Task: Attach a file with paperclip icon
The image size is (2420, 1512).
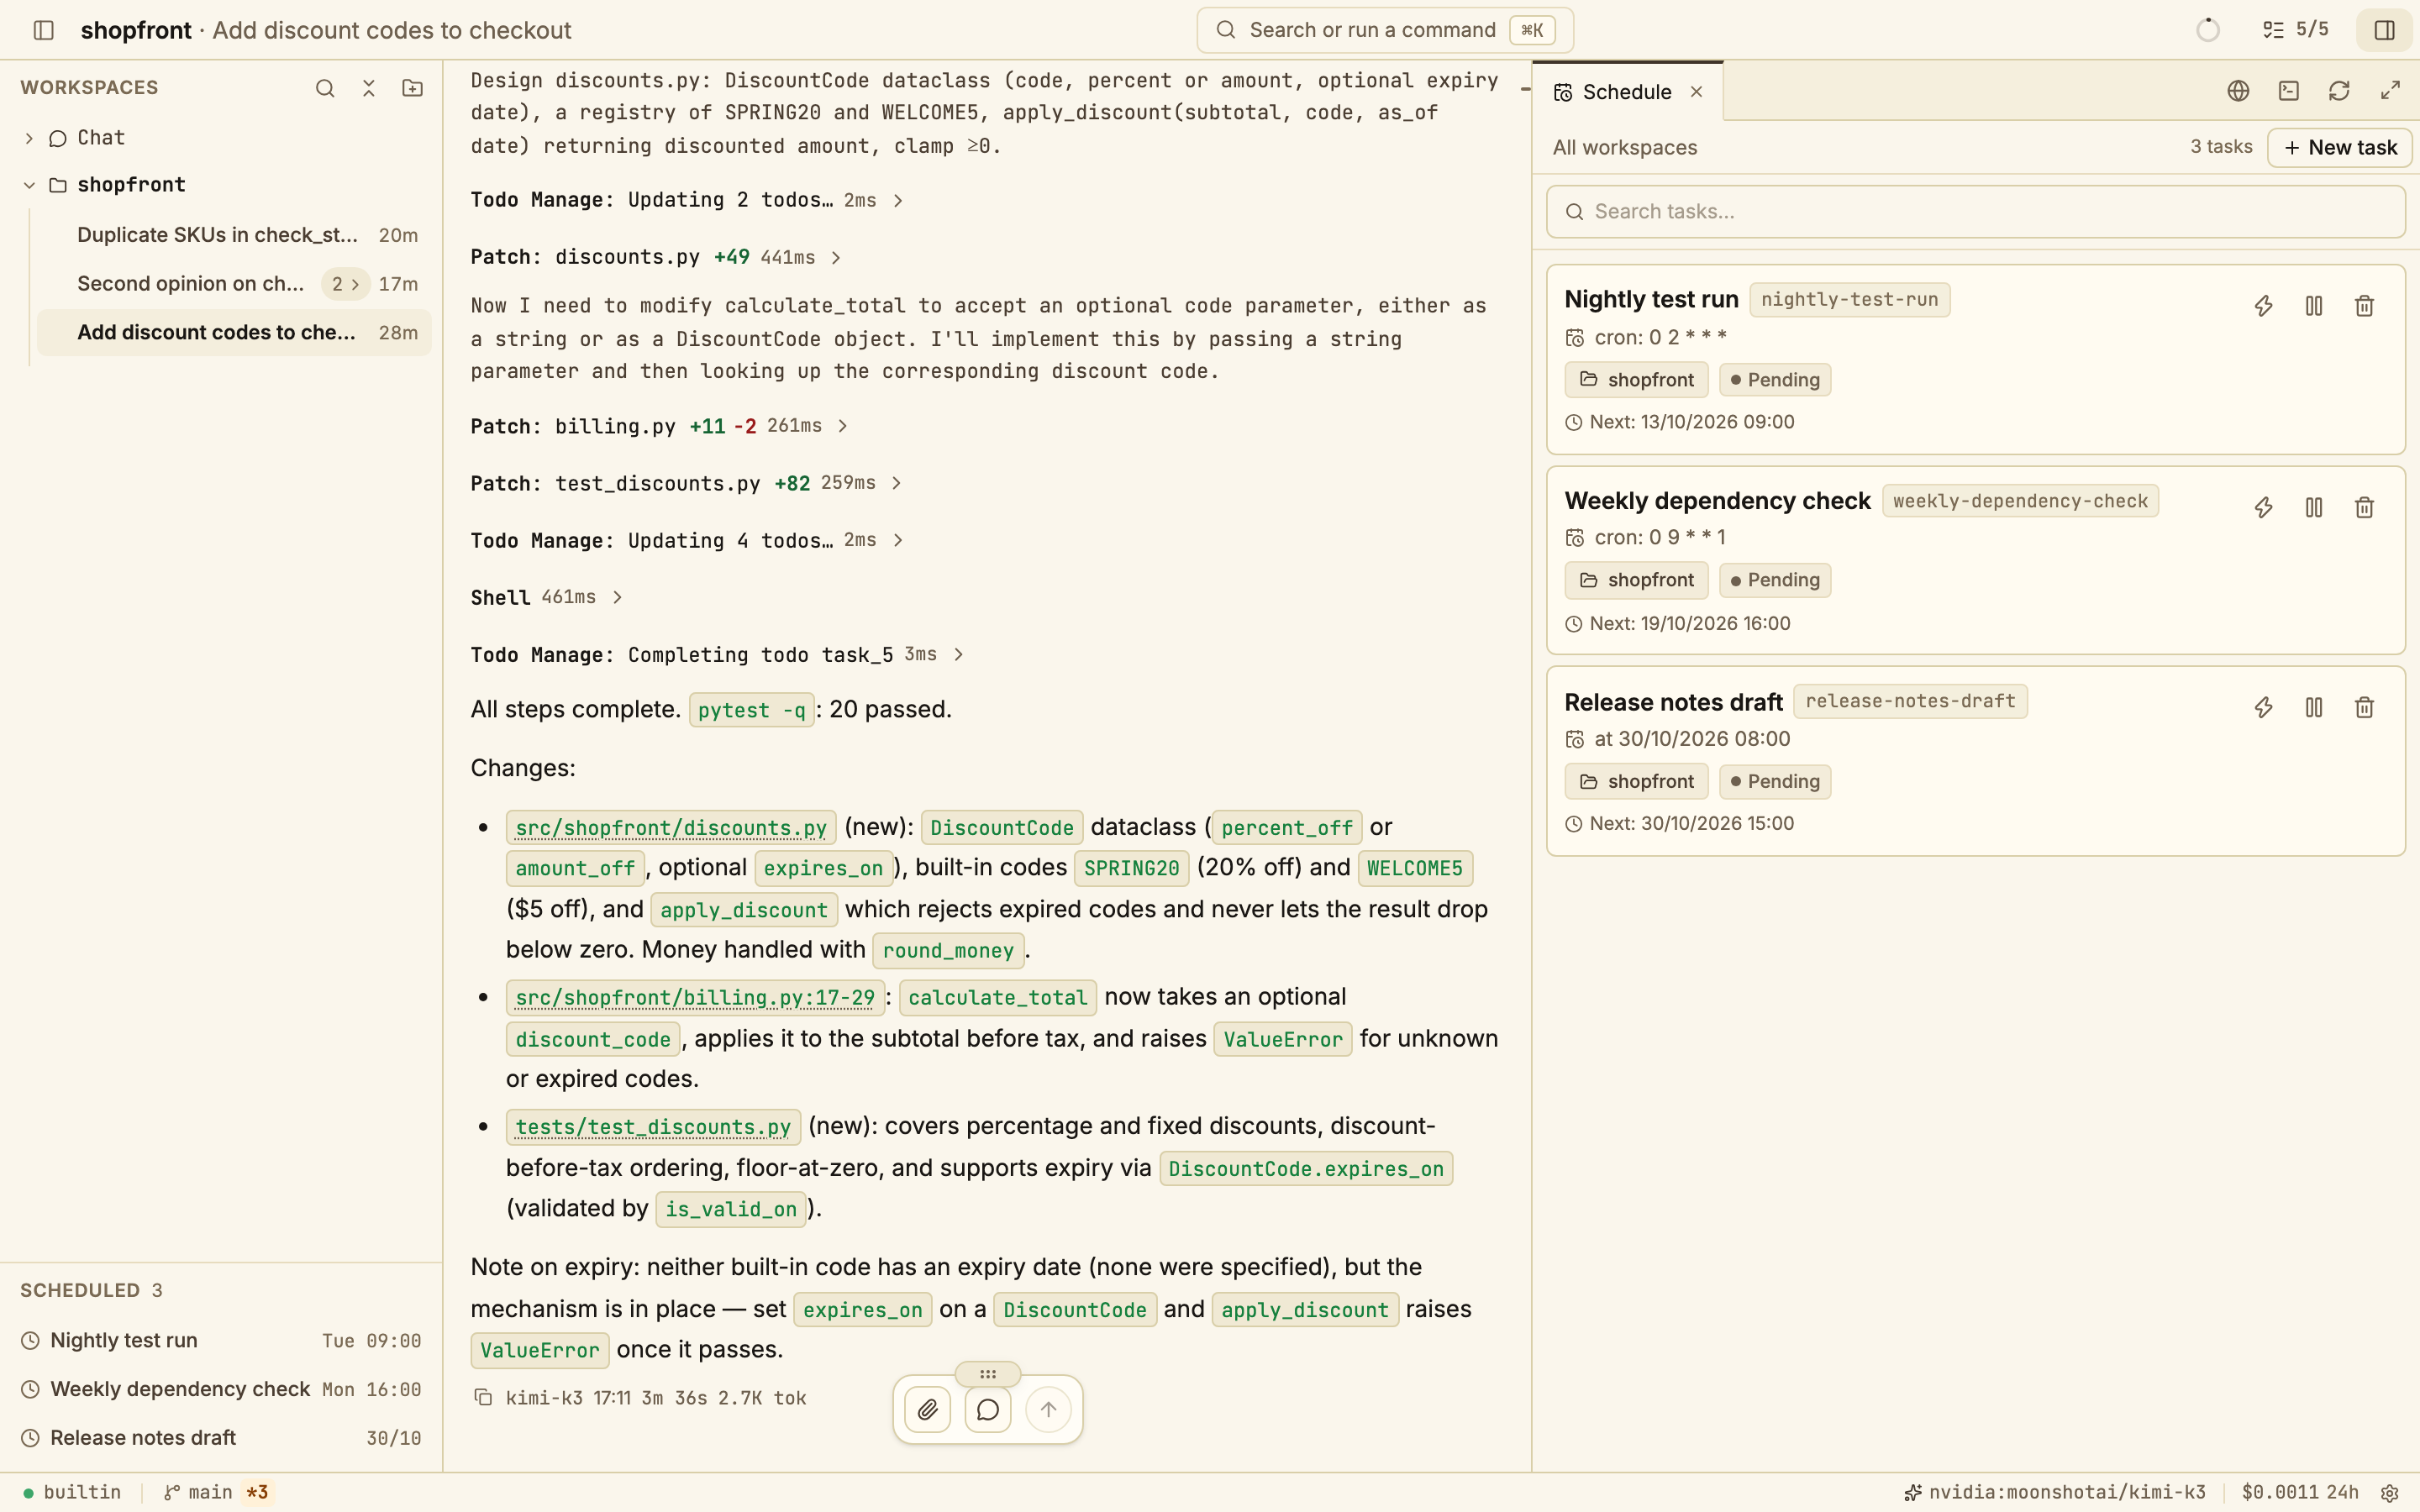Action: point(927,1410)
